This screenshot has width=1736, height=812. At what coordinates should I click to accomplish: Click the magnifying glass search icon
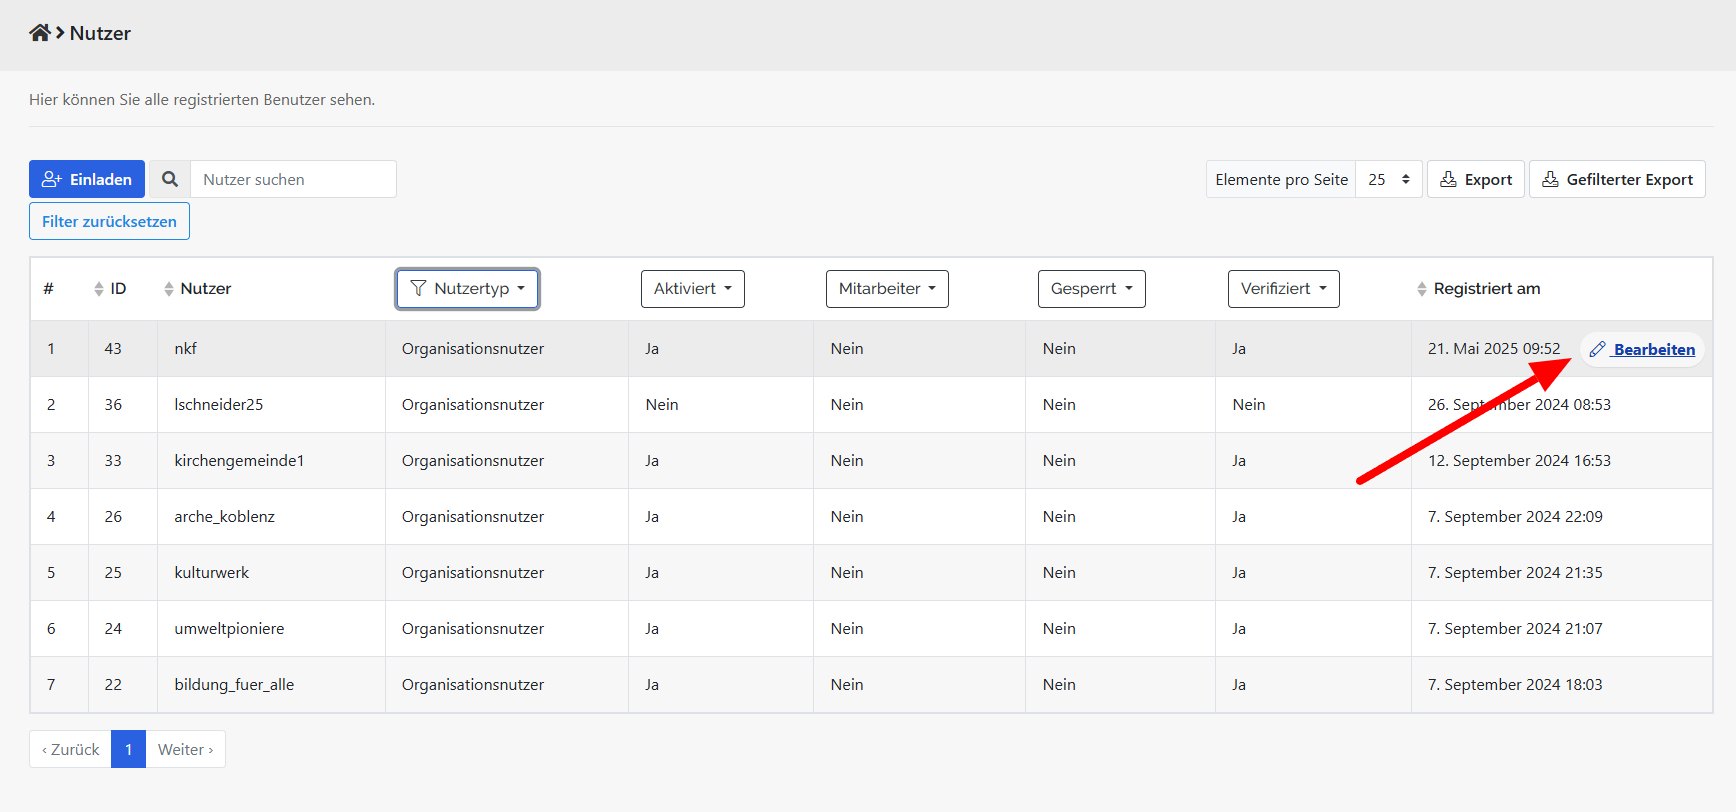[x=170, y=179]
